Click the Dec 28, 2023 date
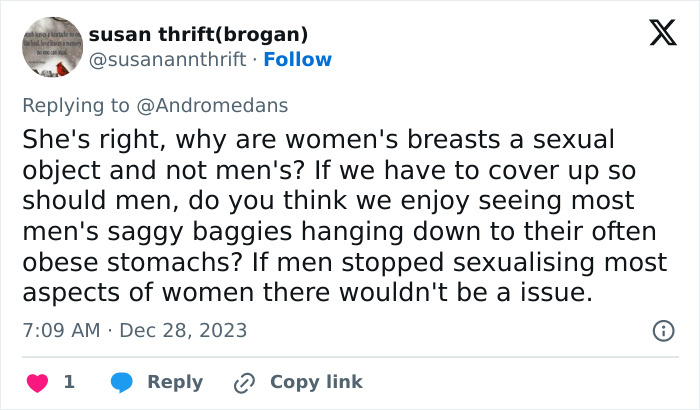 pos(183,330)
